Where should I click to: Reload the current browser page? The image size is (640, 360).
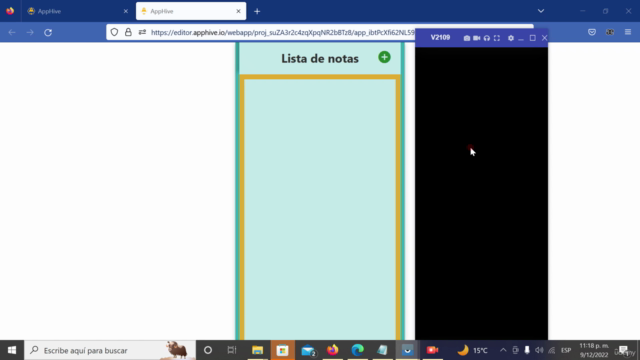coord(48,32)
